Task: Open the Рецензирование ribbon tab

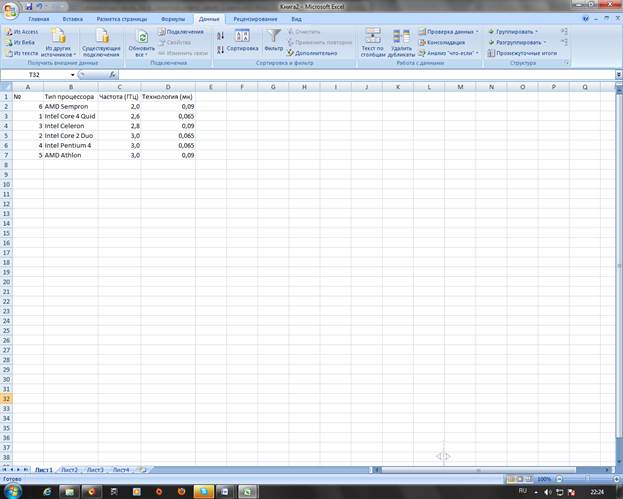Action: point(255,19)
